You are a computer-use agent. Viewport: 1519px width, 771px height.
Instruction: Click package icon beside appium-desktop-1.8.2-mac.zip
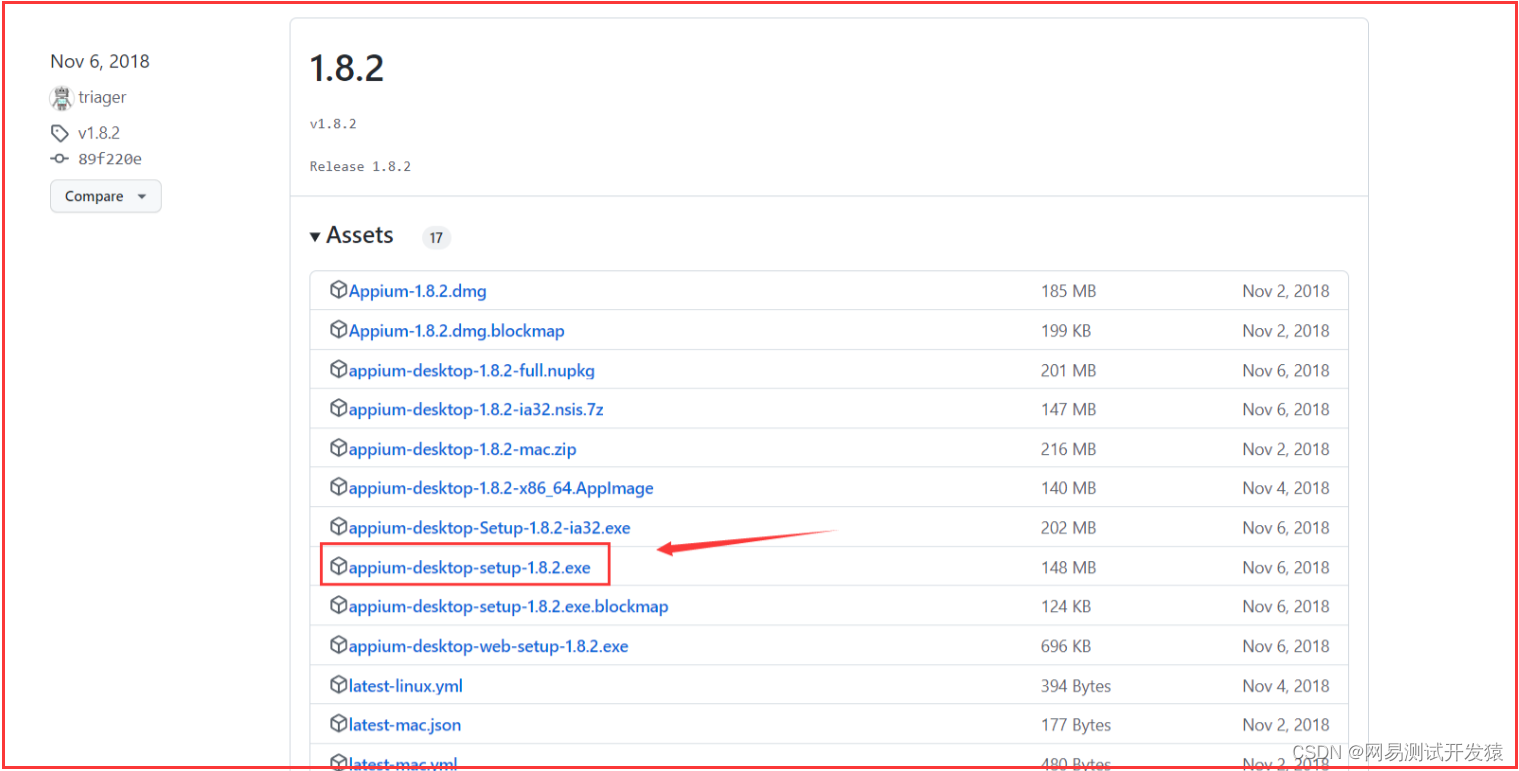(x=338, y=448)
